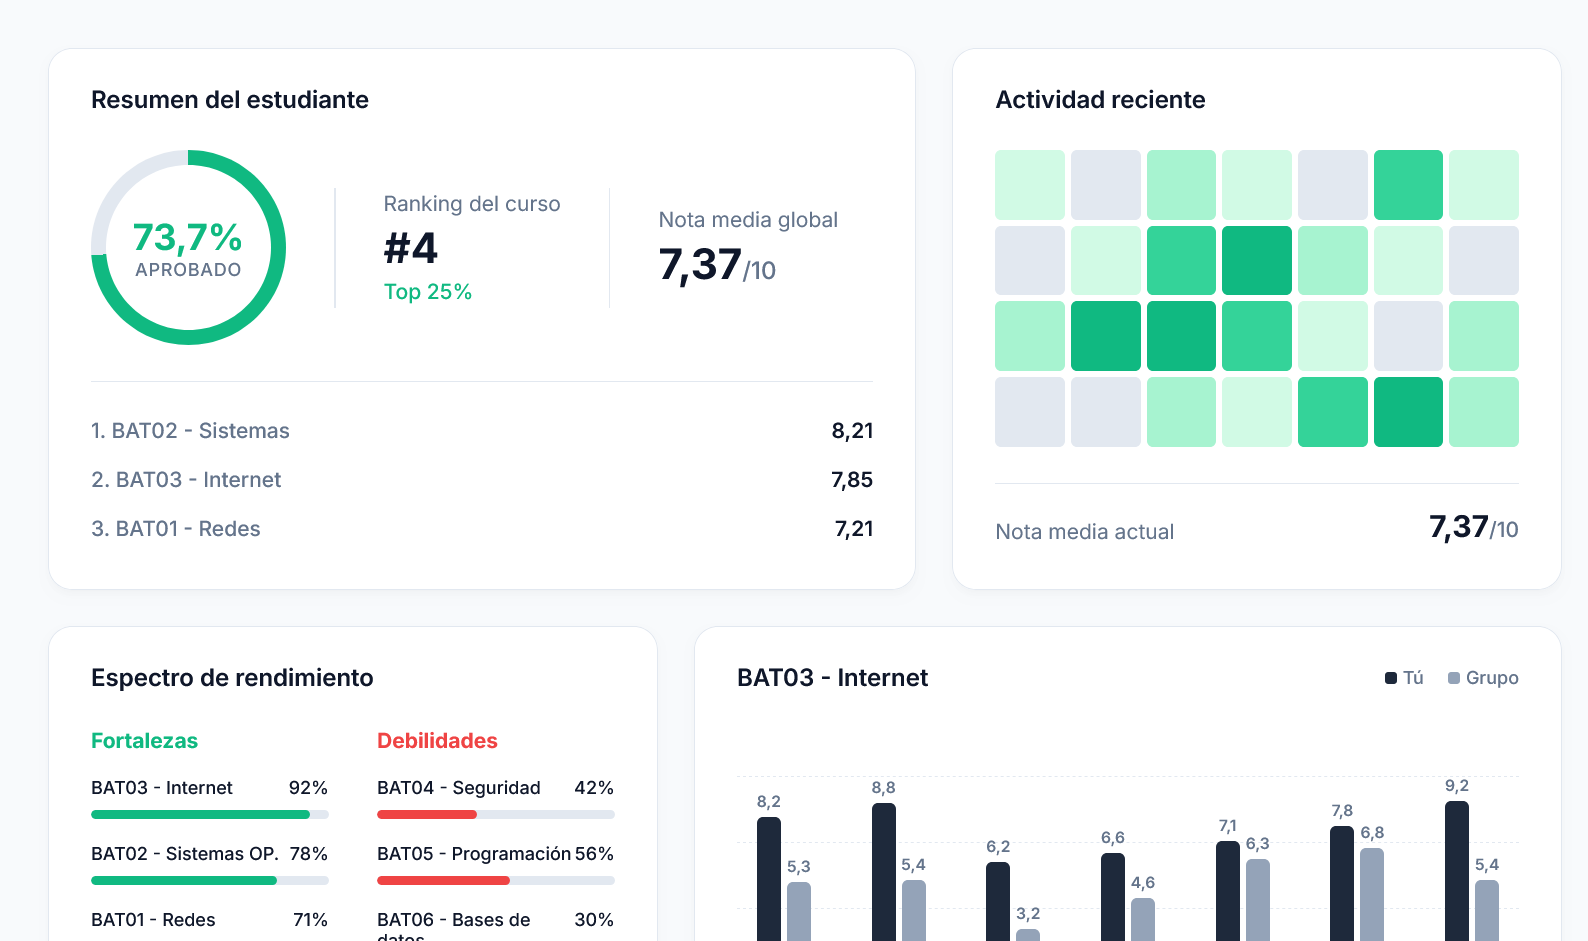Screen dimensions: 1588x941
Task: Click the 71% strength value
Action: coord(310,920)
